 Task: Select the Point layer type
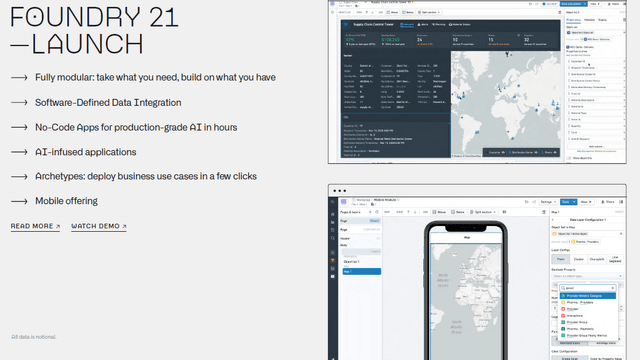click(560, 259)
